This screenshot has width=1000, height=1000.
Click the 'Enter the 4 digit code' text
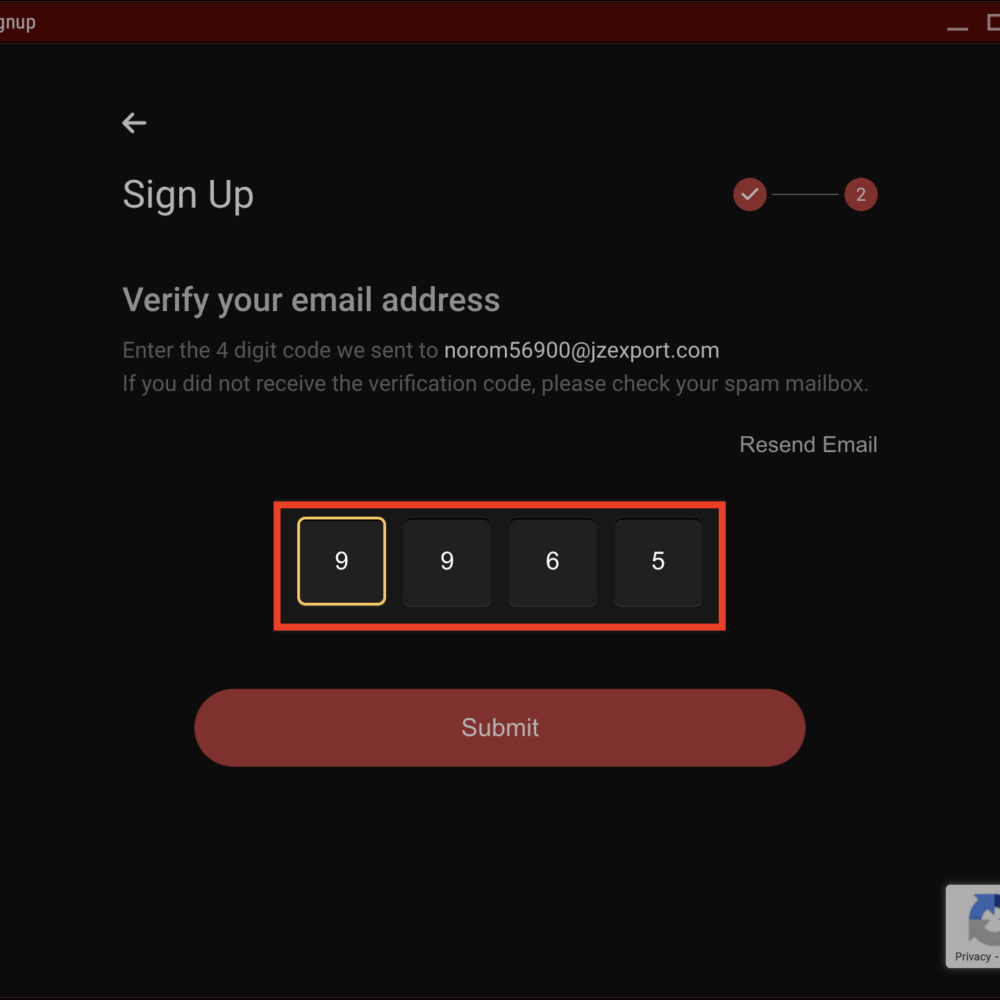[280, 351]
